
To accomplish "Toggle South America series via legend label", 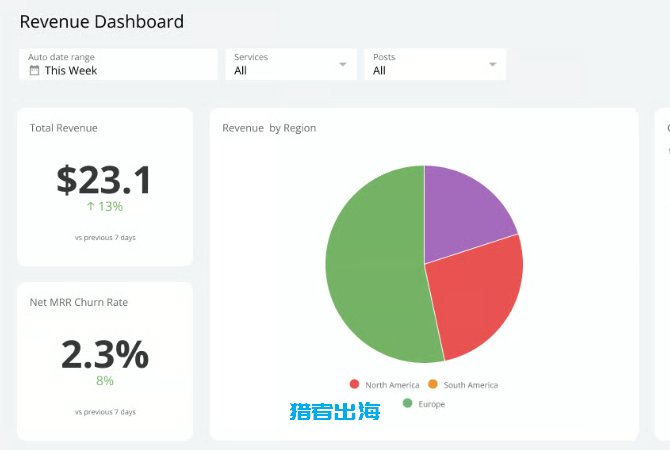I will pos(470,385).
